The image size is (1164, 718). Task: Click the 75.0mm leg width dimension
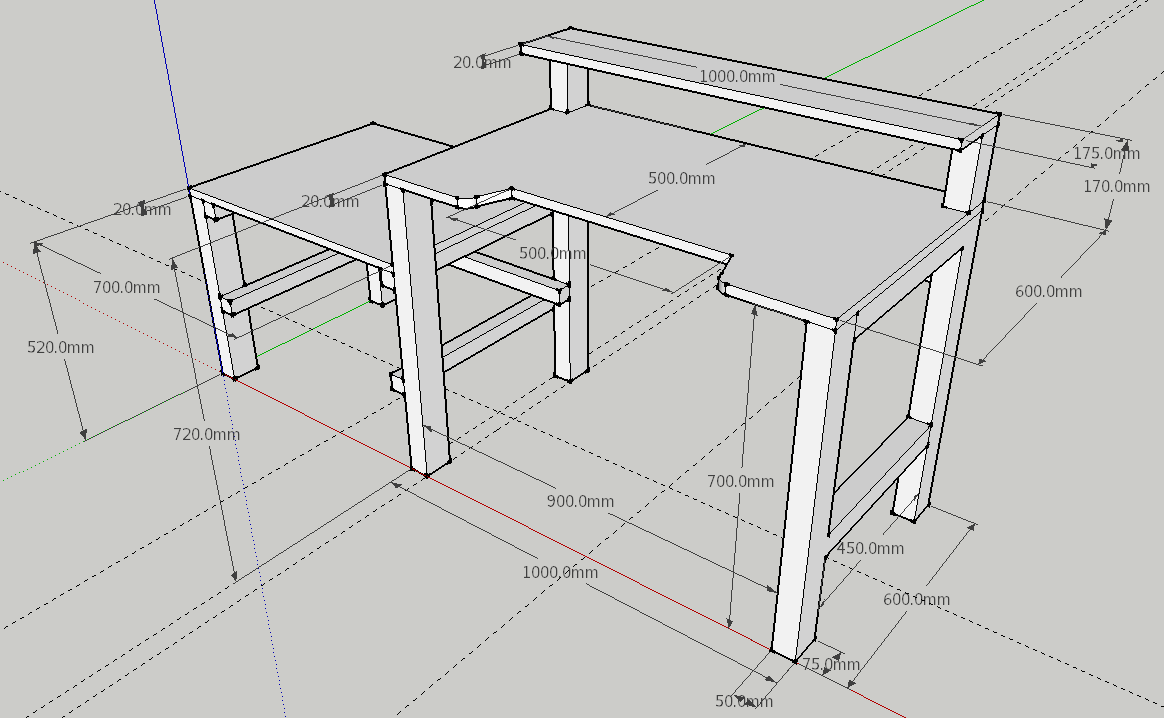coord(831,661)
